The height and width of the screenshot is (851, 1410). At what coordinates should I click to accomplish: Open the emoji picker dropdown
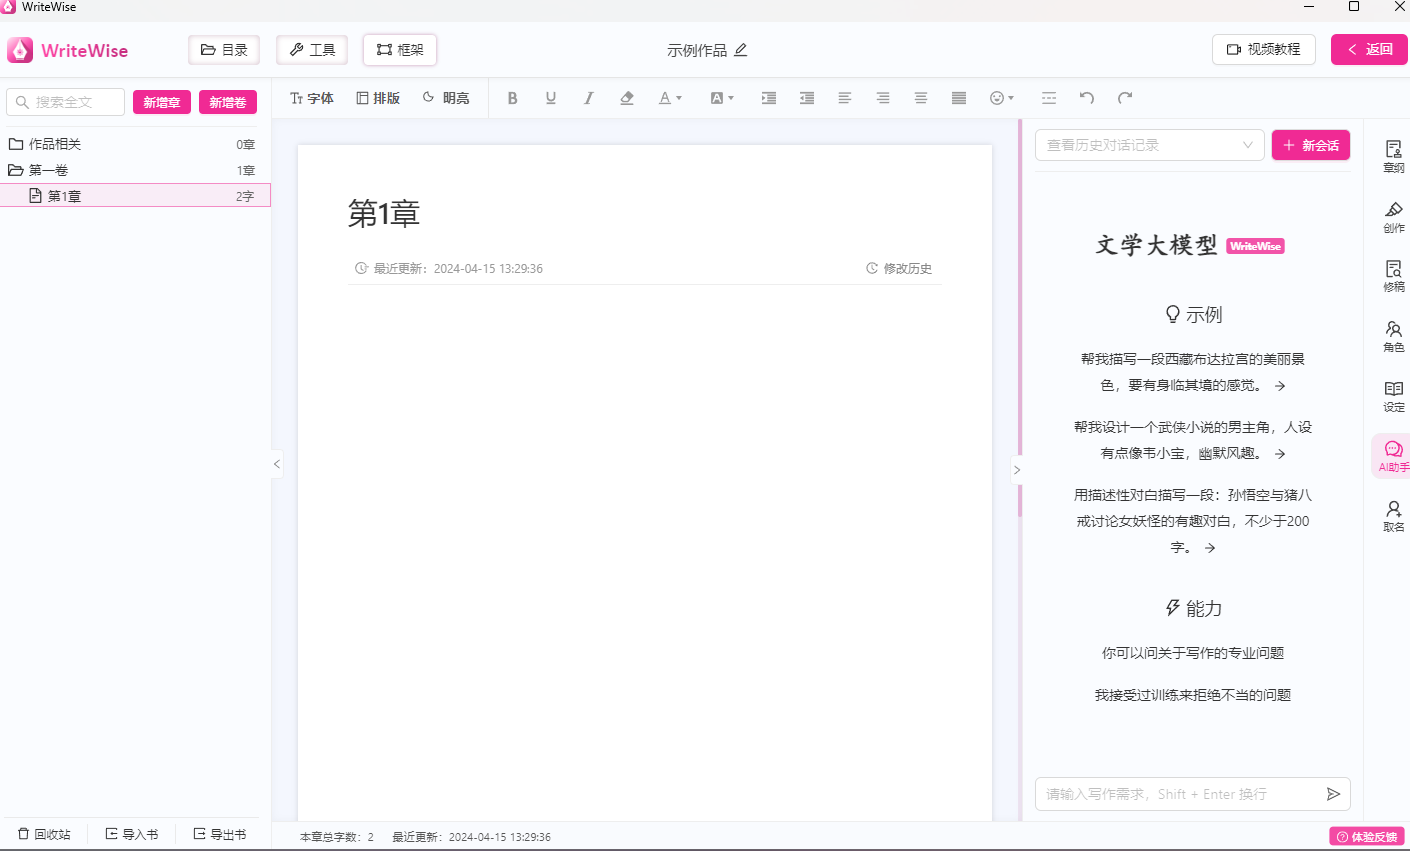pos(1002,98)
